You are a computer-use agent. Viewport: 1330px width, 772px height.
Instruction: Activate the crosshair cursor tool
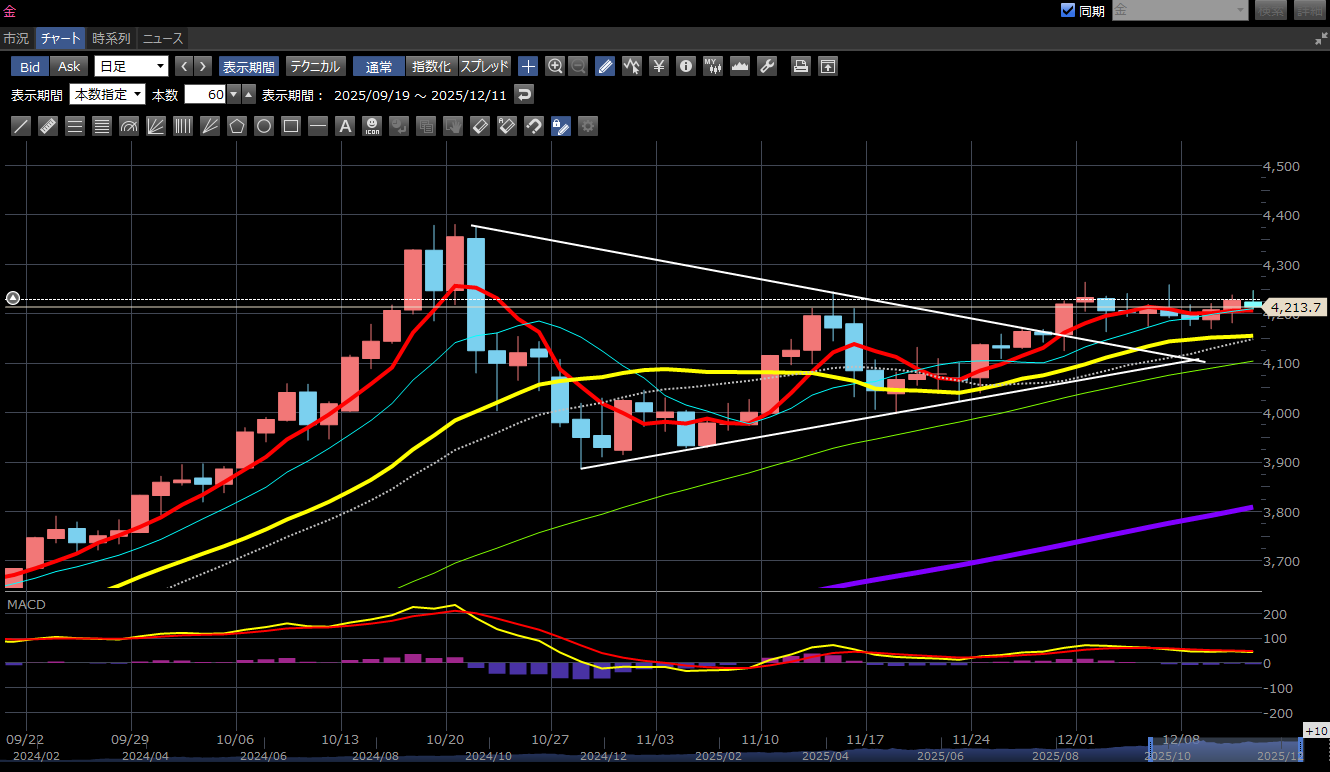528,67
